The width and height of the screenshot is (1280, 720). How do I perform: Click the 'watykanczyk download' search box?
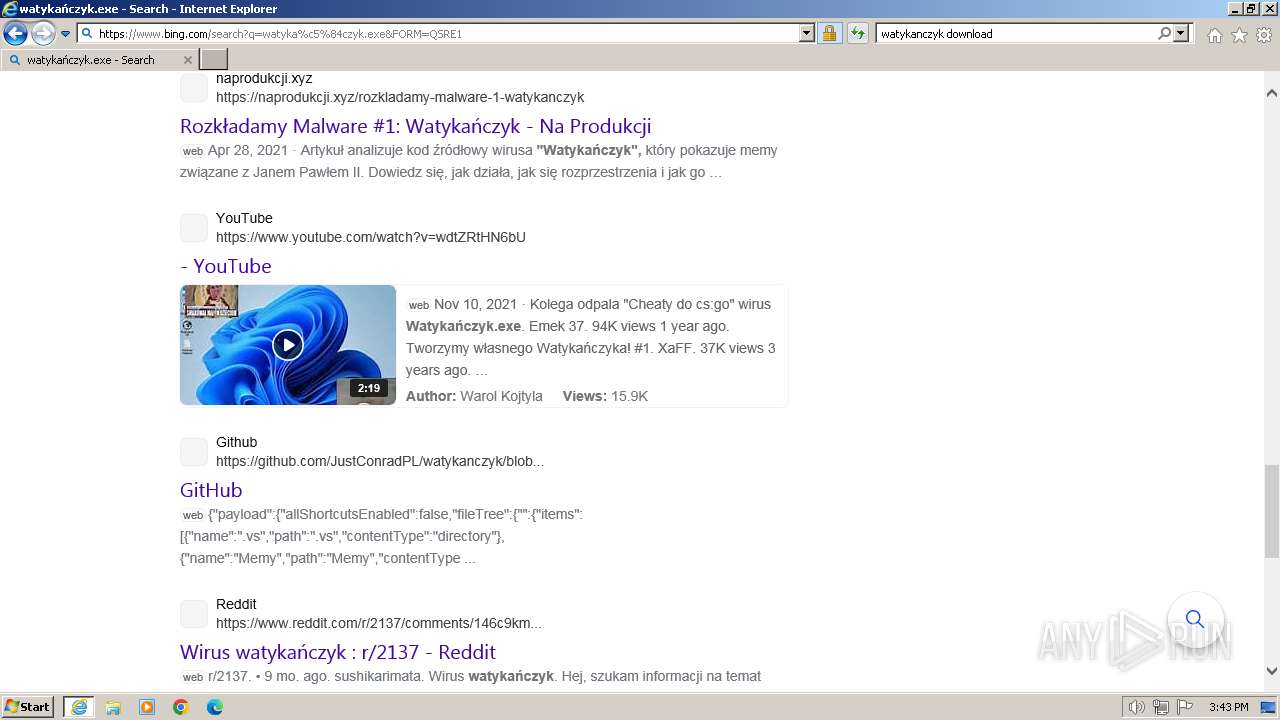click(1016, 33)
